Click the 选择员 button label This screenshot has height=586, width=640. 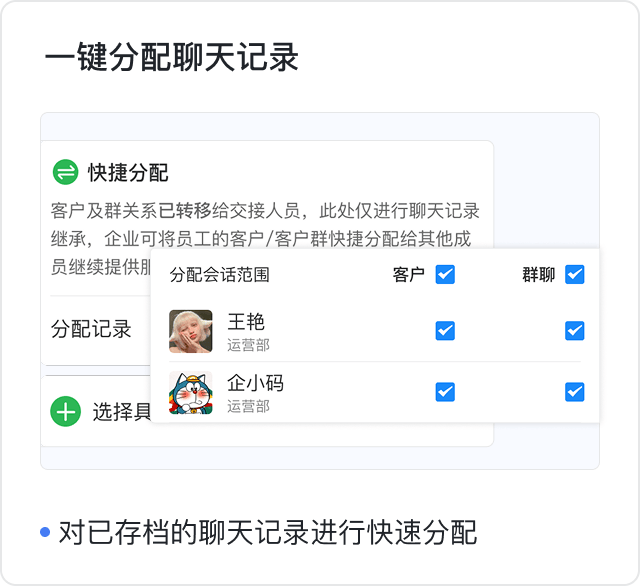coord(121,411)
